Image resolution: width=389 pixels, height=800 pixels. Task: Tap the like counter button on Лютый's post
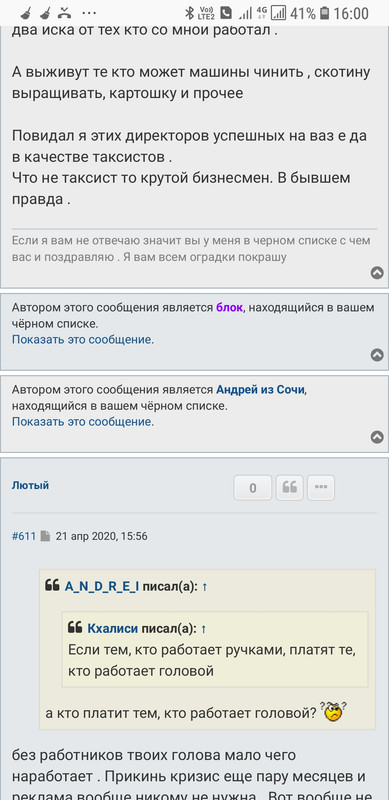tap(253, 488)
